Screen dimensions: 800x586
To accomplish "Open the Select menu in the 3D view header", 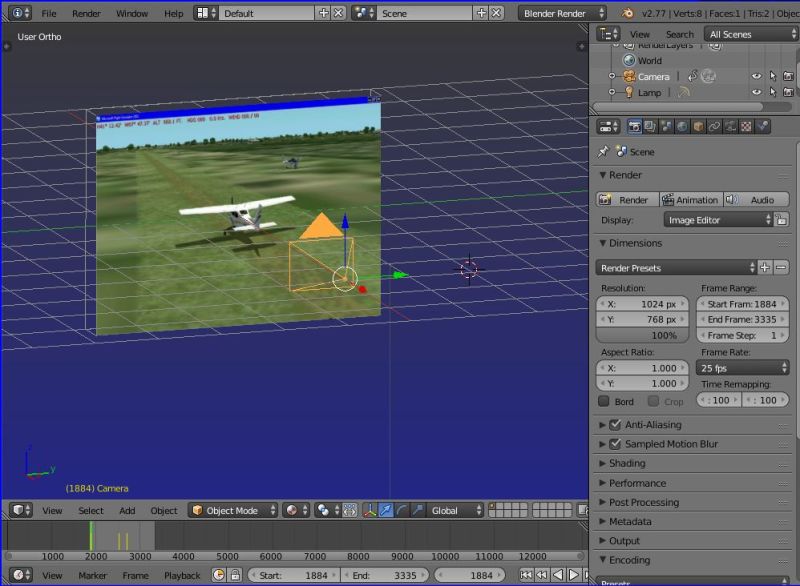I will click(x=91, y=510).
